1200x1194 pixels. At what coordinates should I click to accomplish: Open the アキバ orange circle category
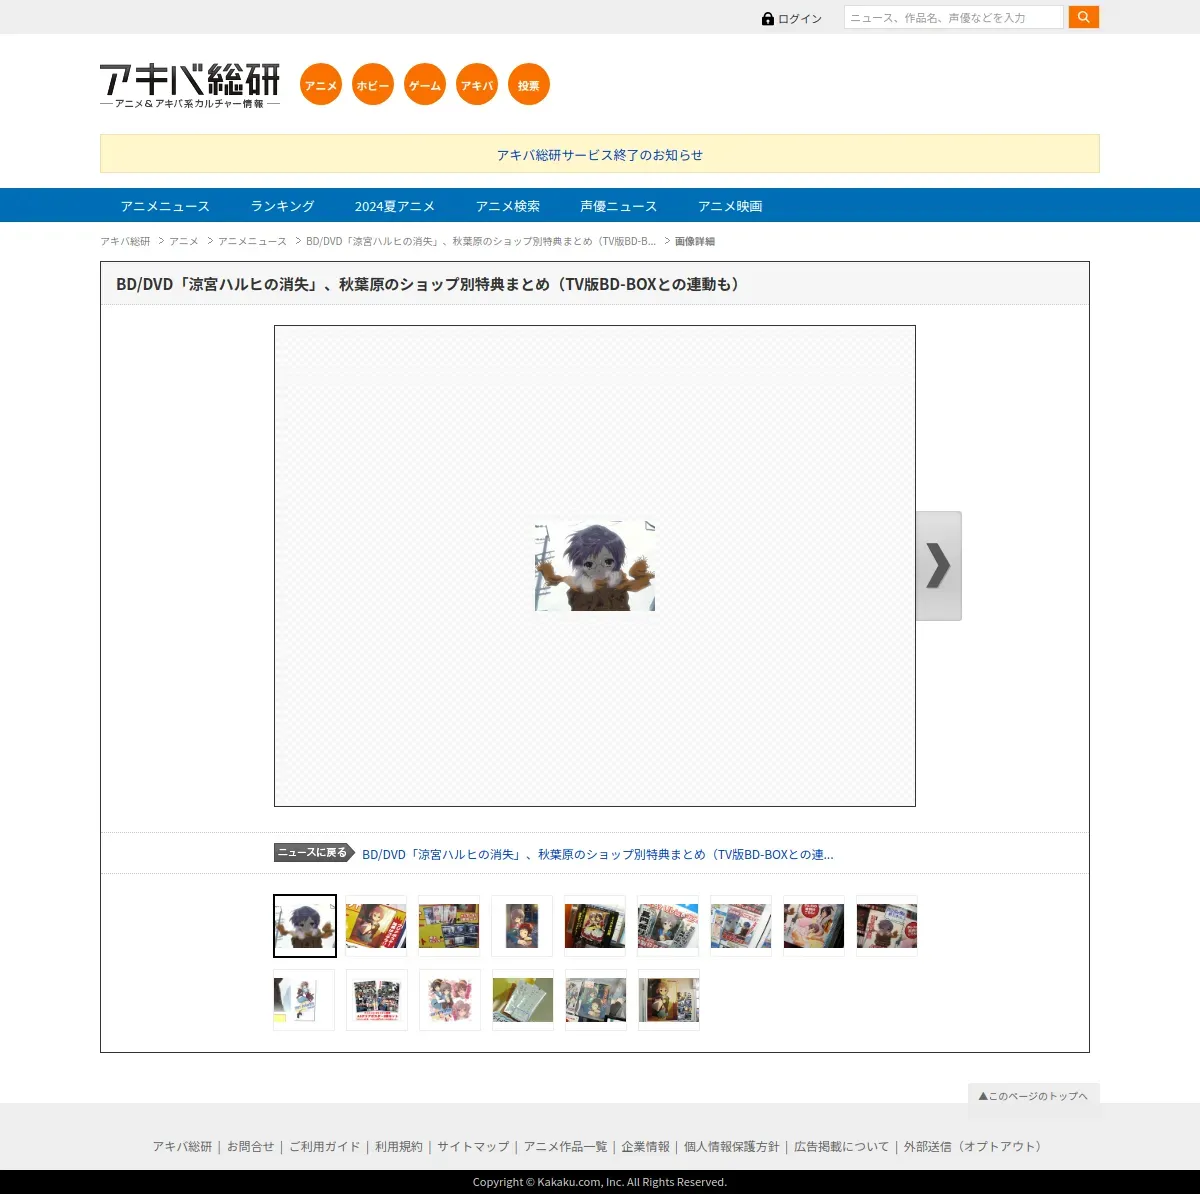(477, 85)
